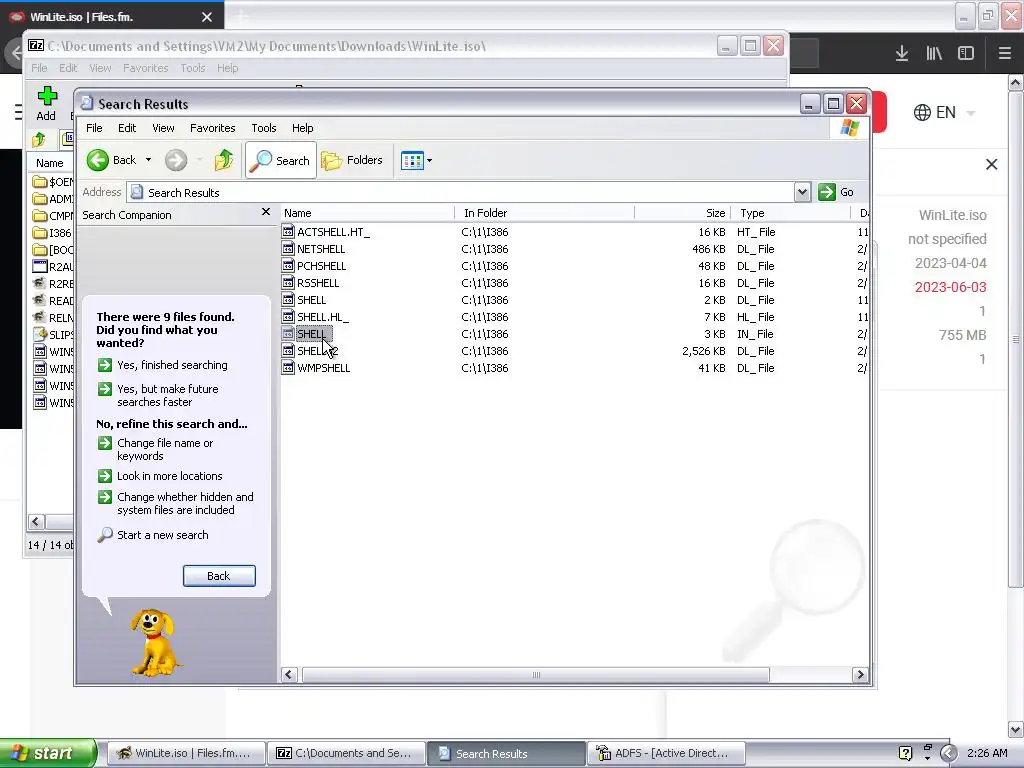Click the HT_ File type for ACTSHELL.HT_
Image resolution: width=1024 pixels, height=768 pixels.
(756, 232)
